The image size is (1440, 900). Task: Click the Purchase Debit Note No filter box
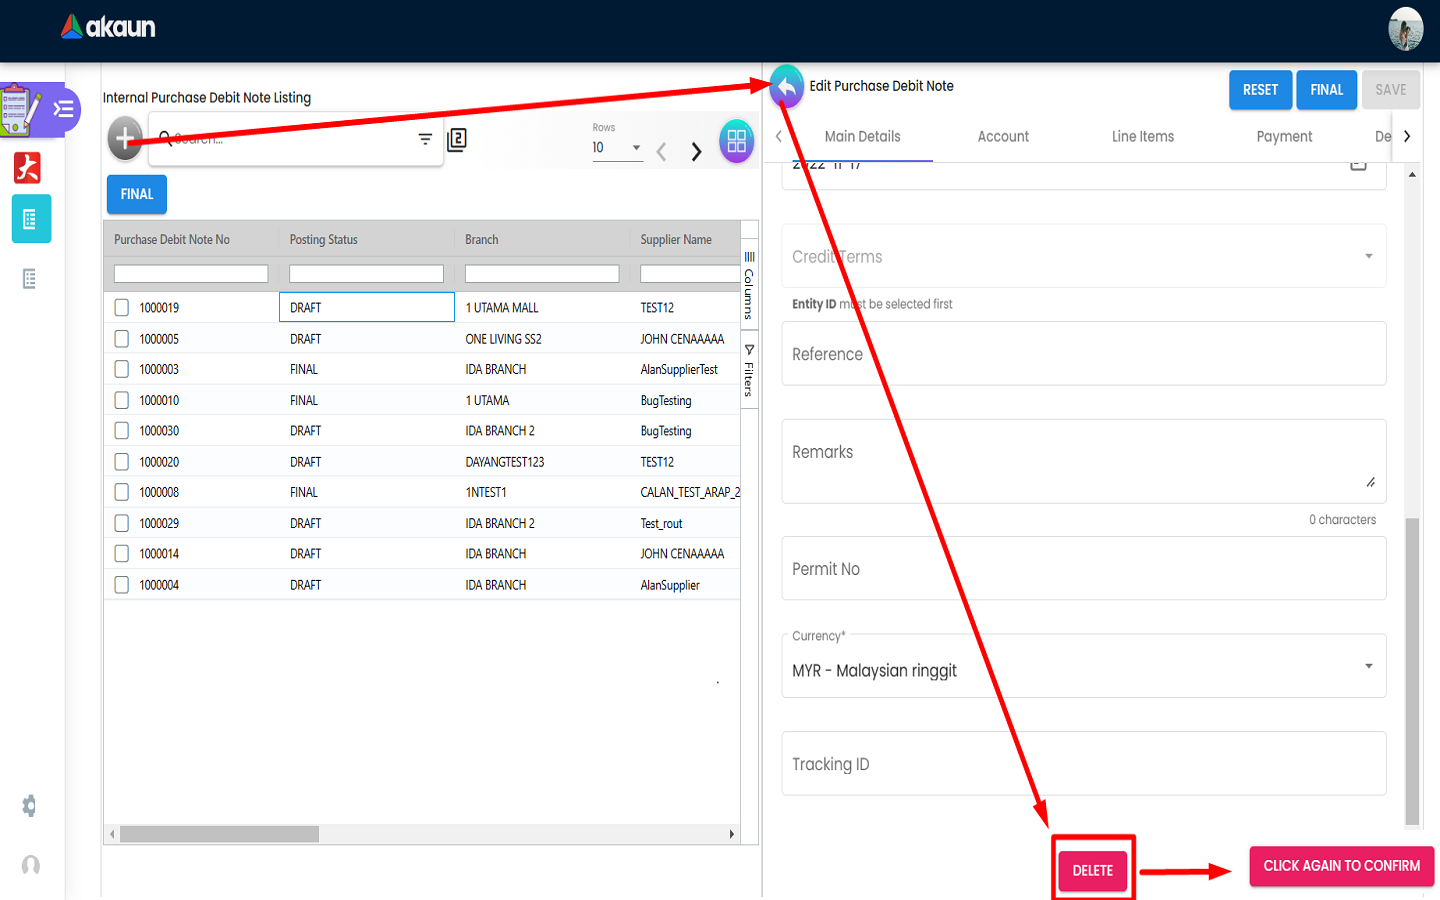point(191,274)
